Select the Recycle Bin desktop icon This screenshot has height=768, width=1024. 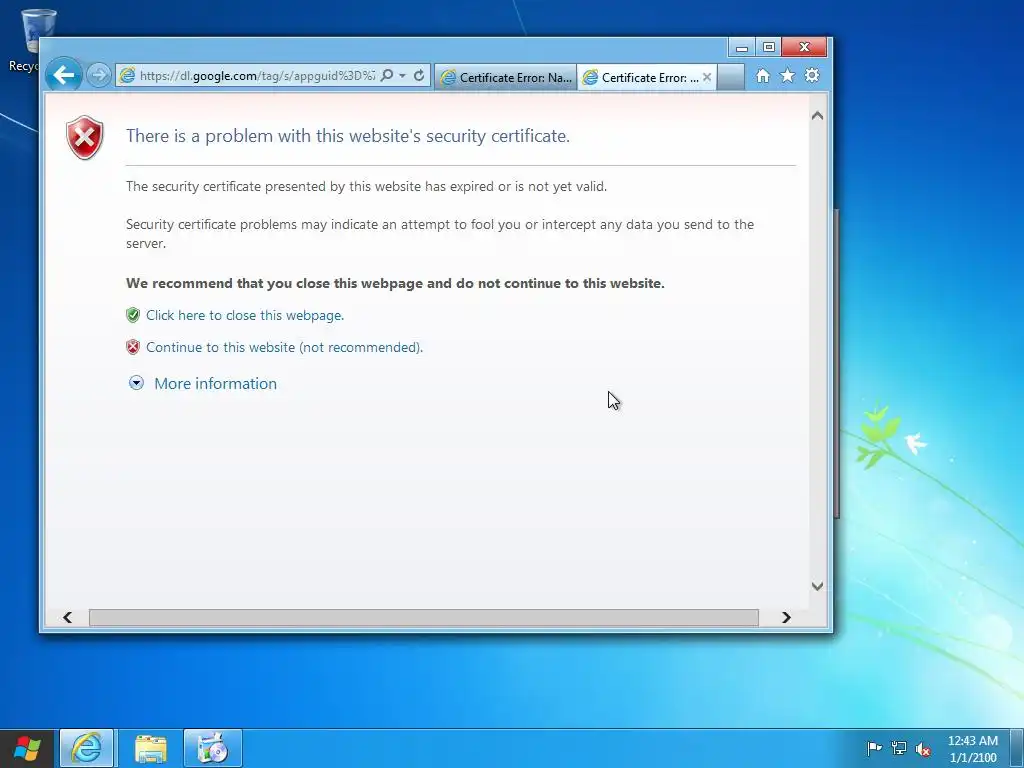31,40
